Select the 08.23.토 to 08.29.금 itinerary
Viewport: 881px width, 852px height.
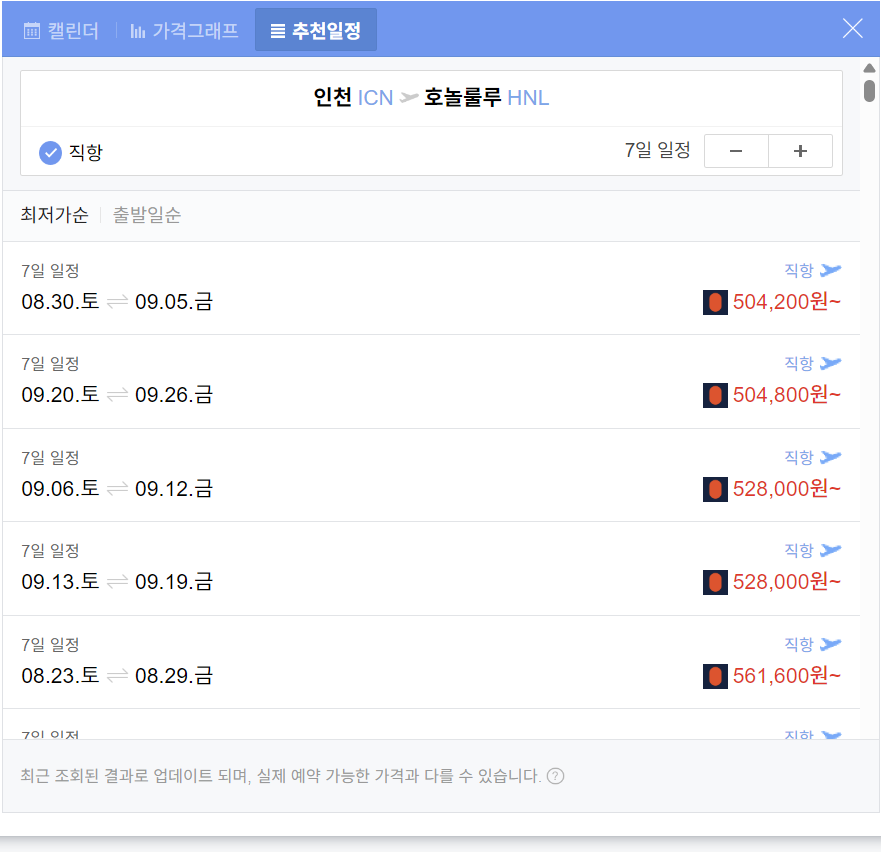(431, 662)
